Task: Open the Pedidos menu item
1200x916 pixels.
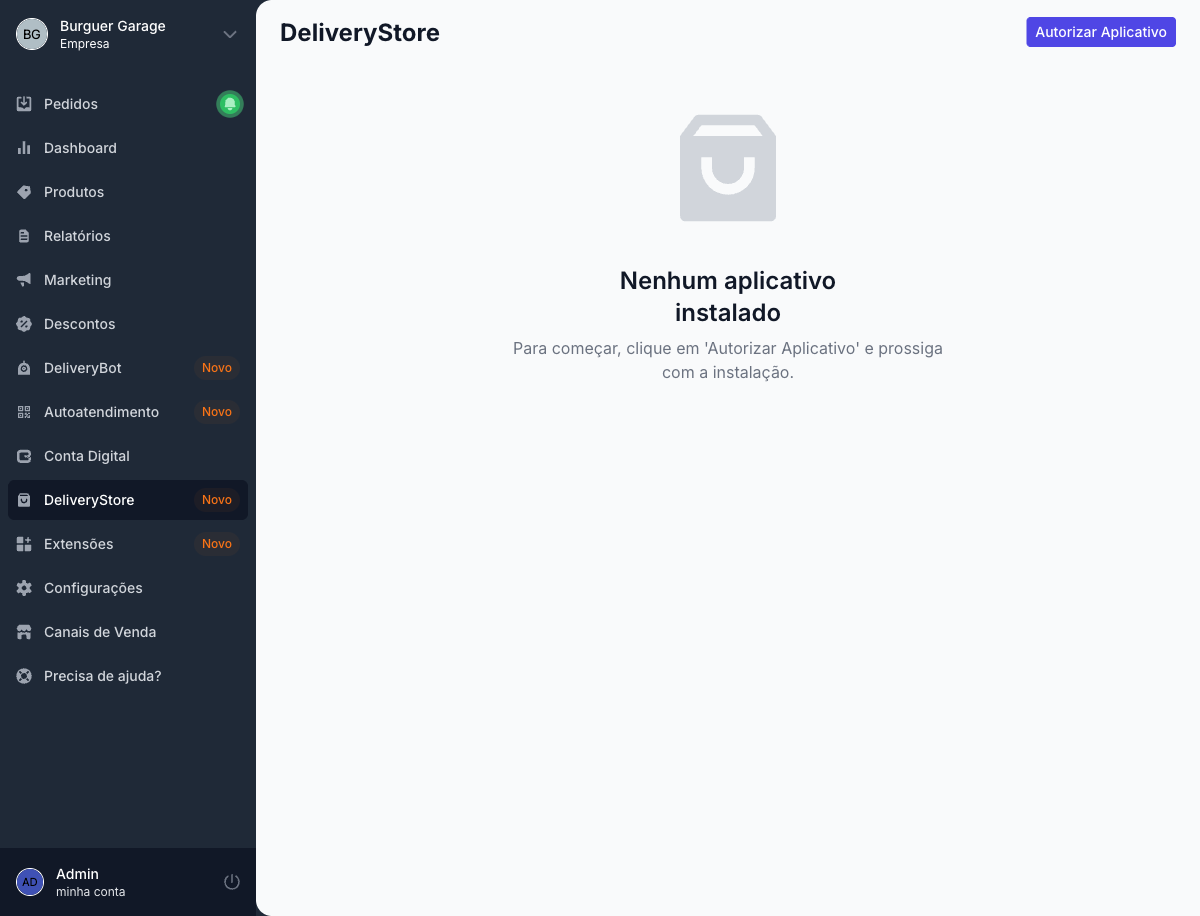Action: click(x=128, y=104)
